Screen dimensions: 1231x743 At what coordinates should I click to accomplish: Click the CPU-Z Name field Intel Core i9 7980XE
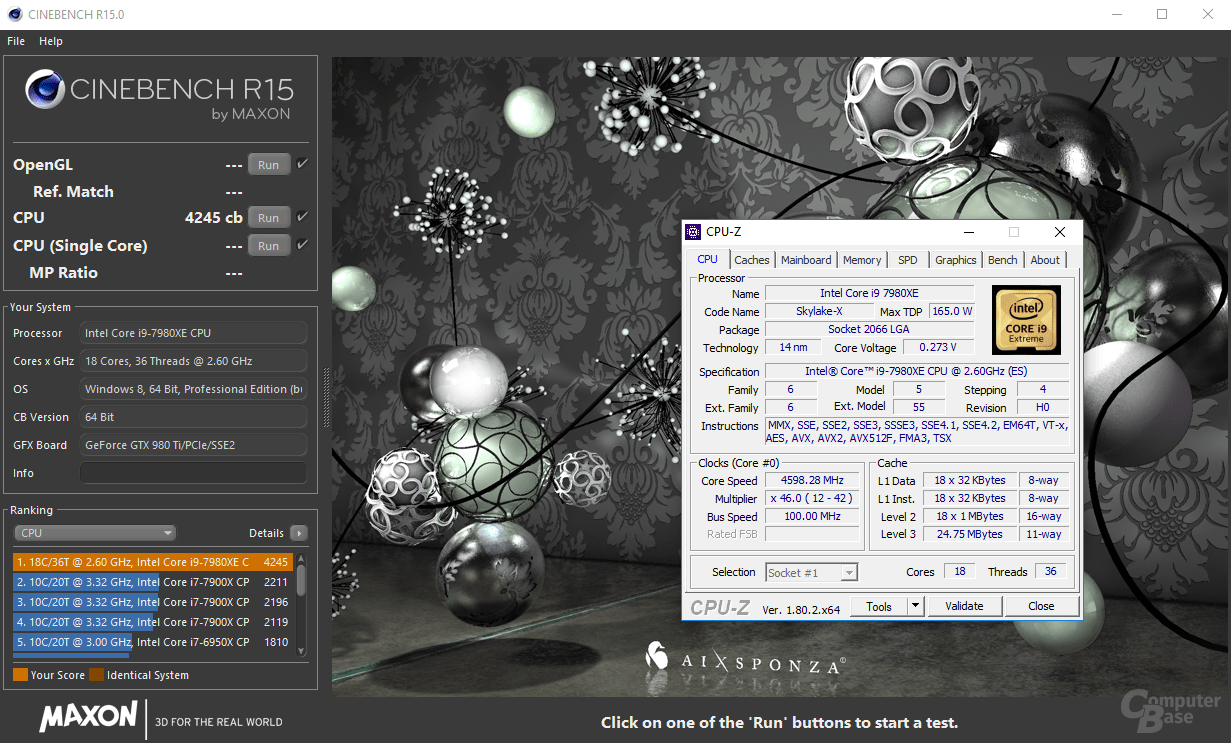(869, 293)
